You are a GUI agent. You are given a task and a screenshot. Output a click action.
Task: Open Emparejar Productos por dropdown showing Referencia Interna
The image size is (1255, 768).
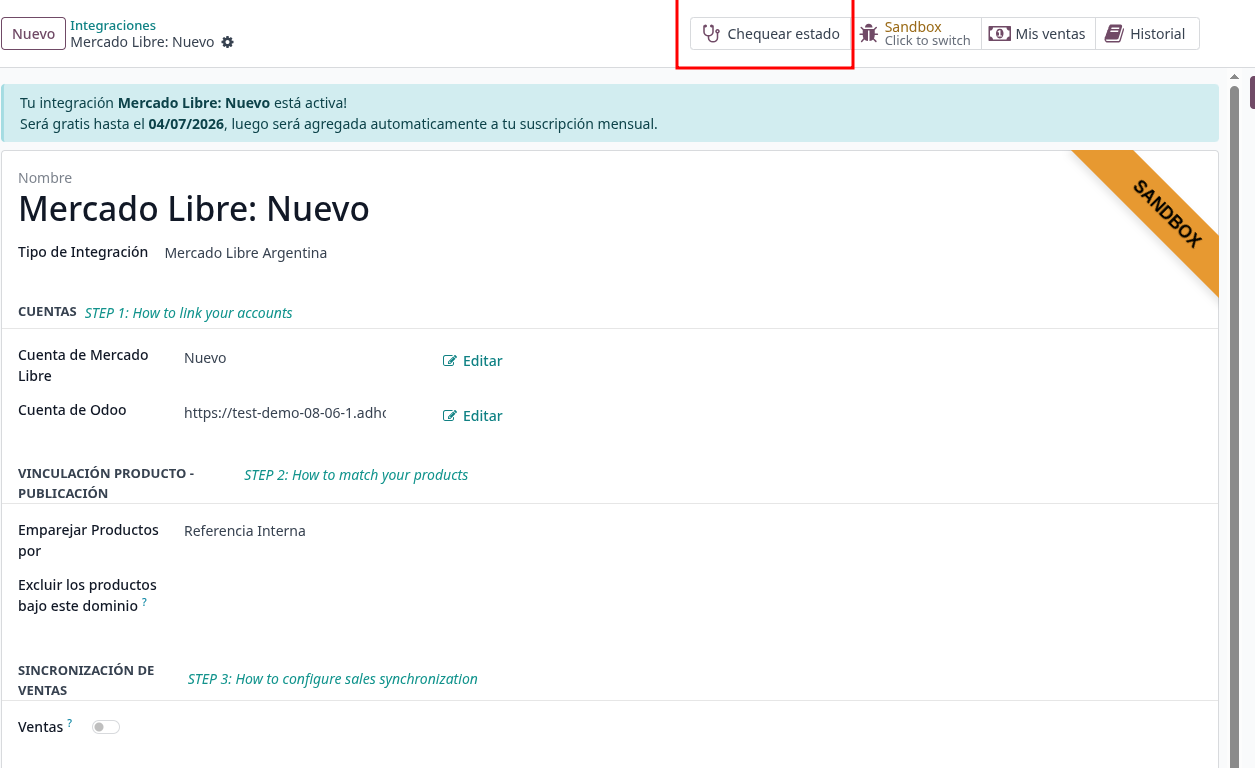click(245, 531)
